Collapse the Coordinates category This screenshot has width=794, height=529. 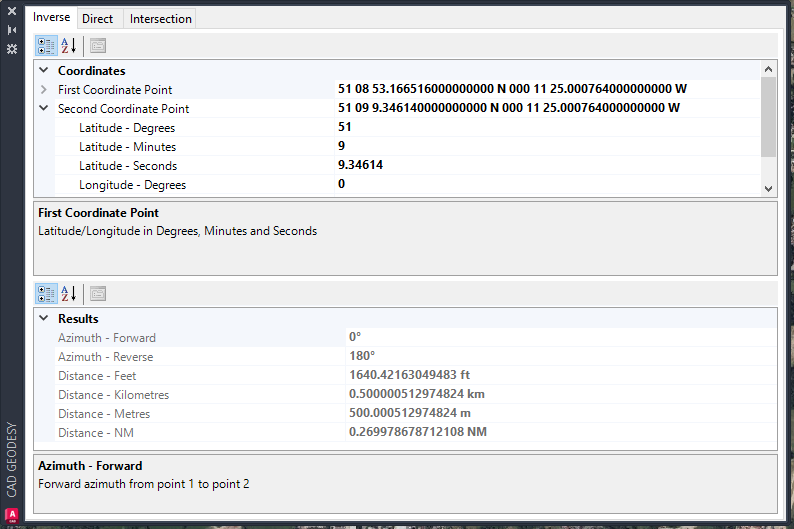(44, 71)
